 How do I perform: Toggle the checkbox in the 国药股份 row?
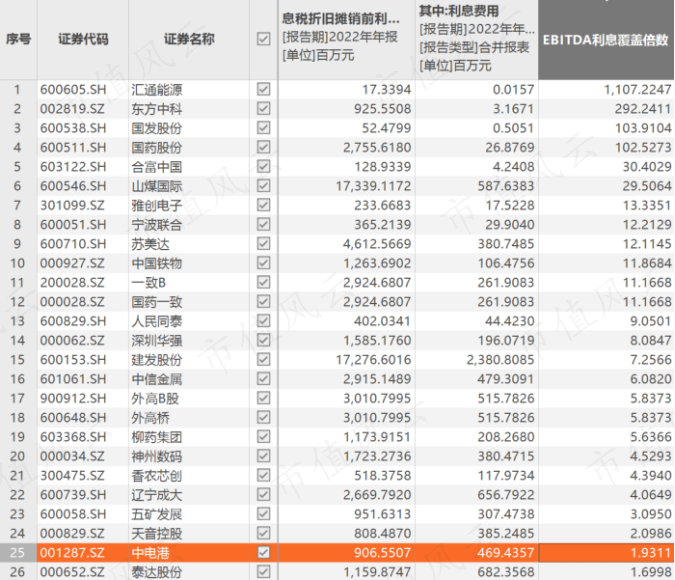tap(263, 147)
